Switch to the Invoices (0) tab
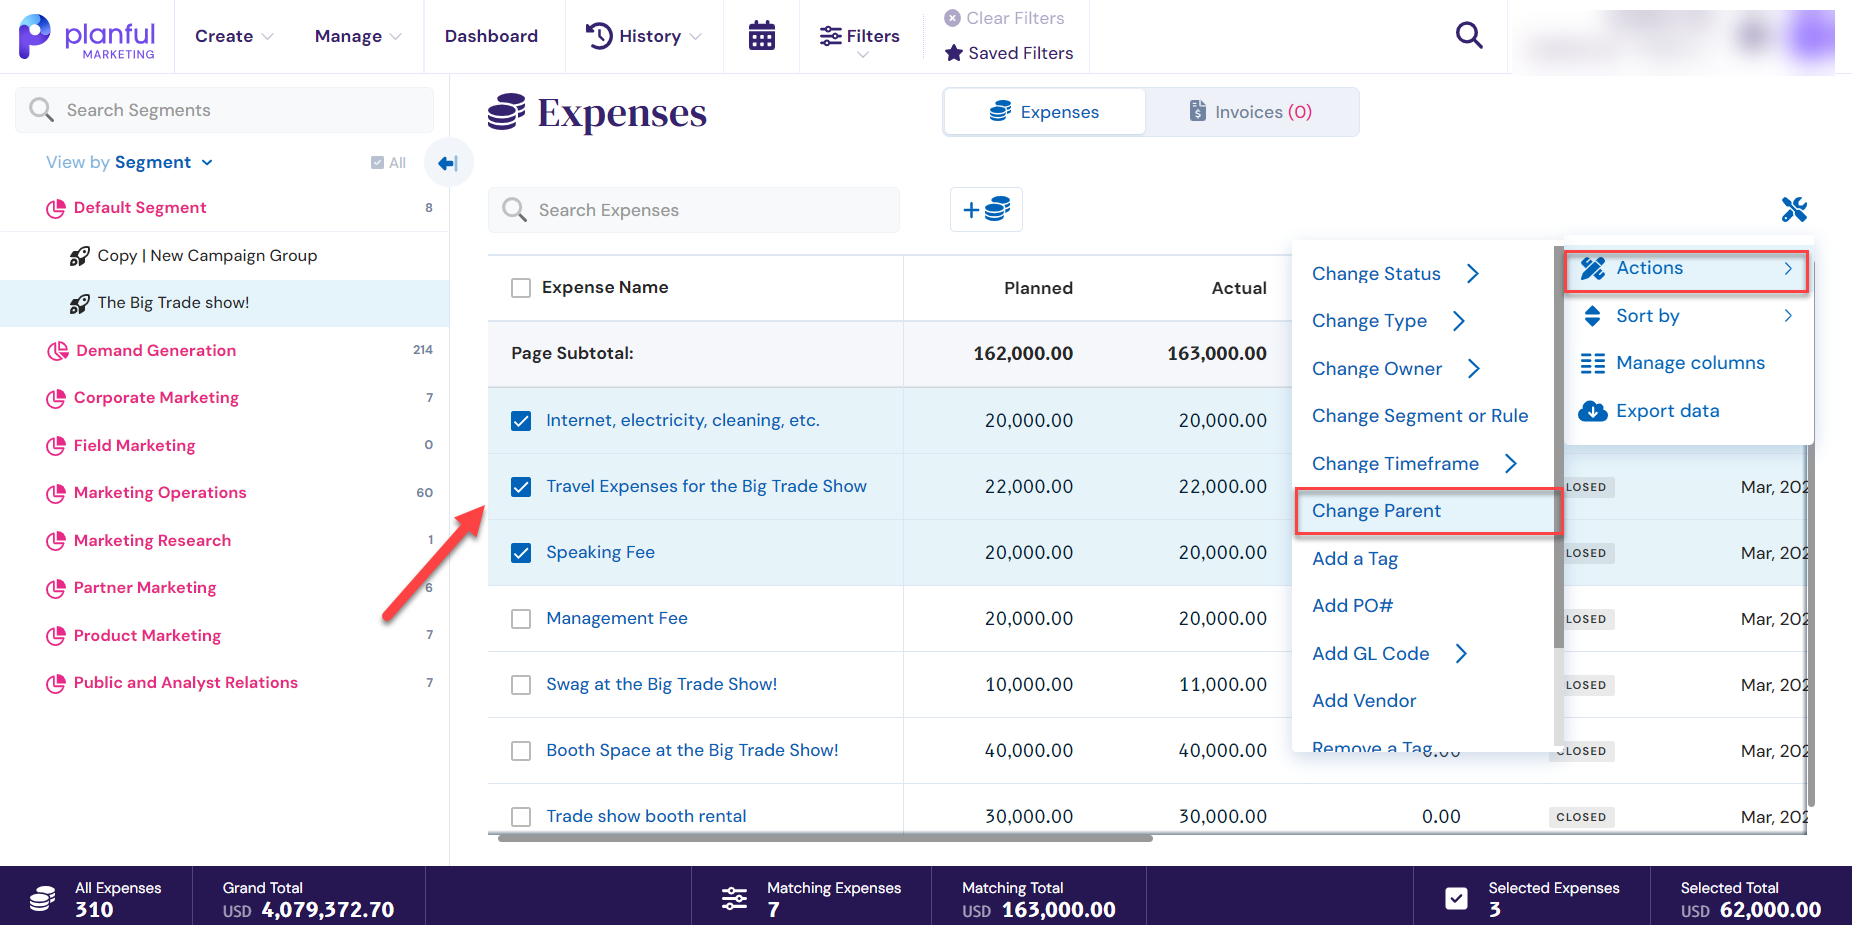Viewport: 1852px width, 925px height. [1251, 112]
